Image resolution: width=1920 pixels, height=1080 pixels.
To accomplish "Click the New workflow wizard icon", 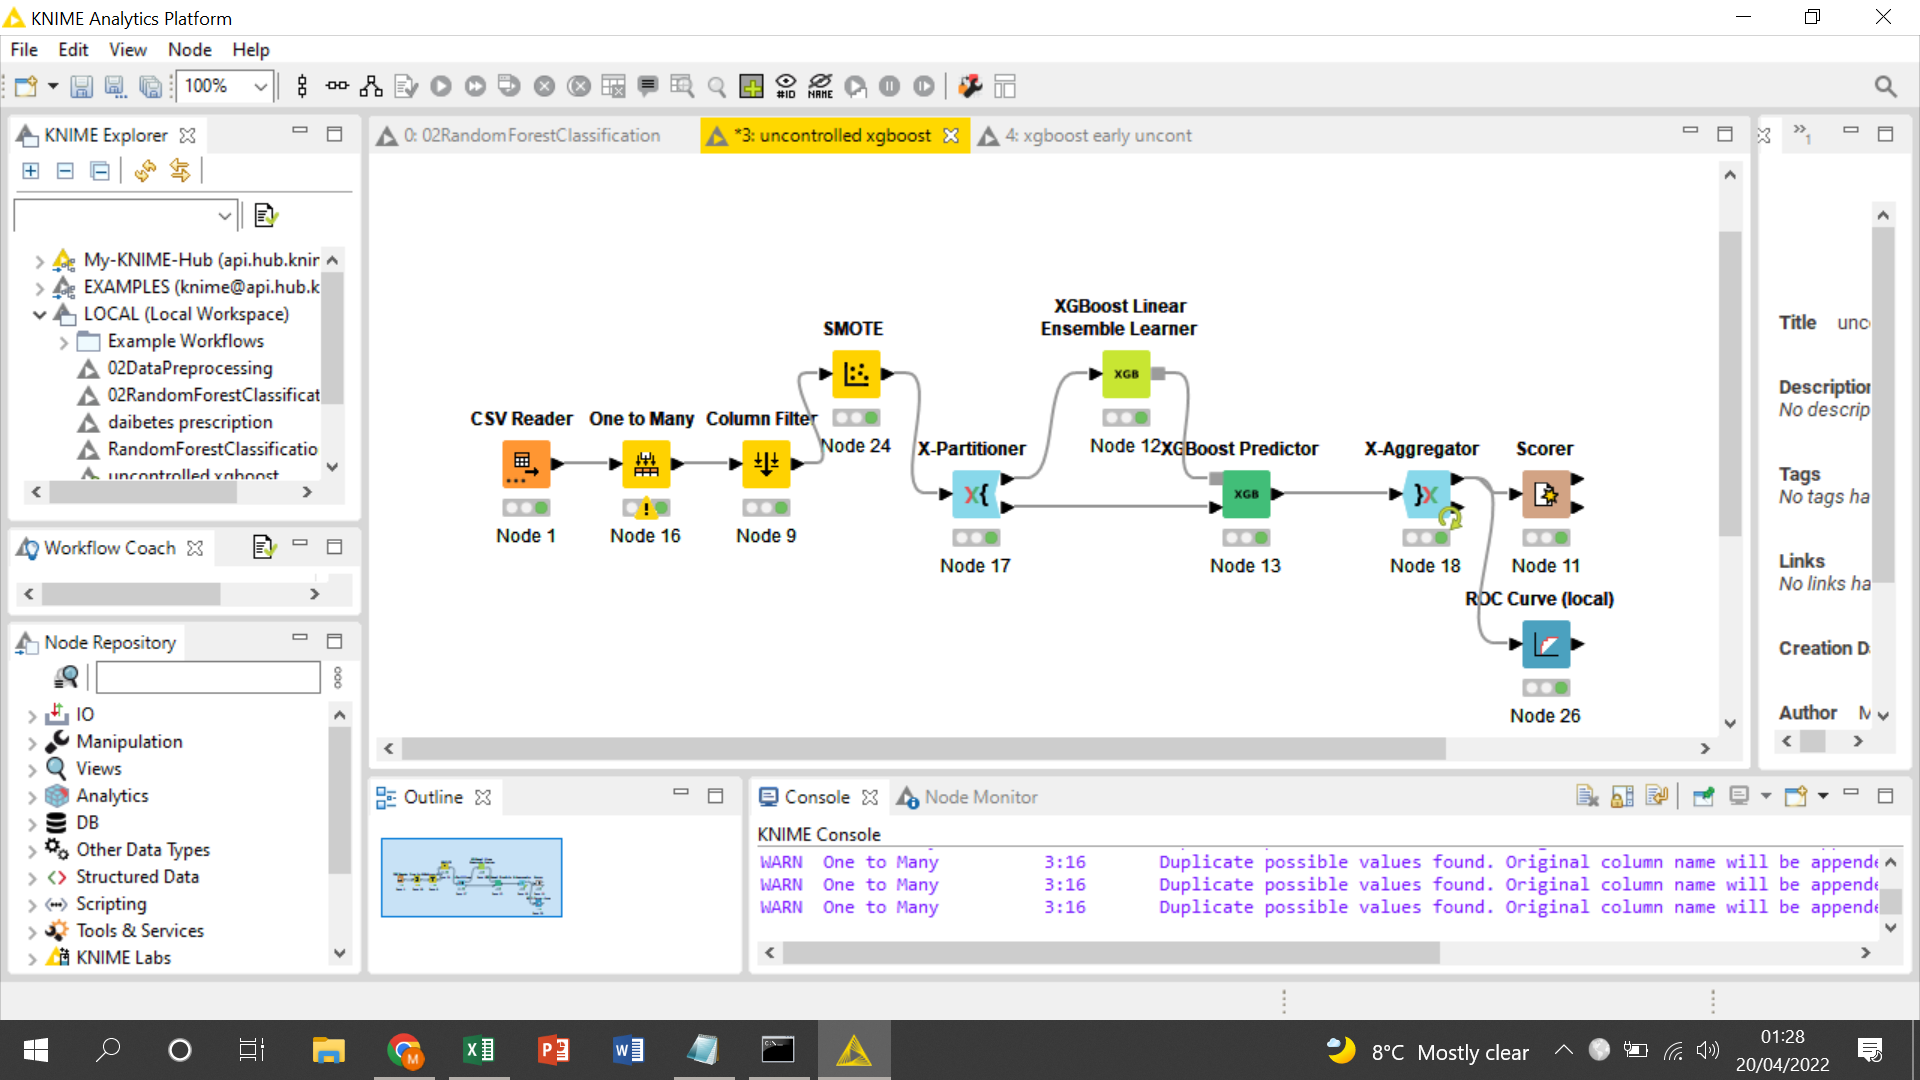I will pos(25,87).
